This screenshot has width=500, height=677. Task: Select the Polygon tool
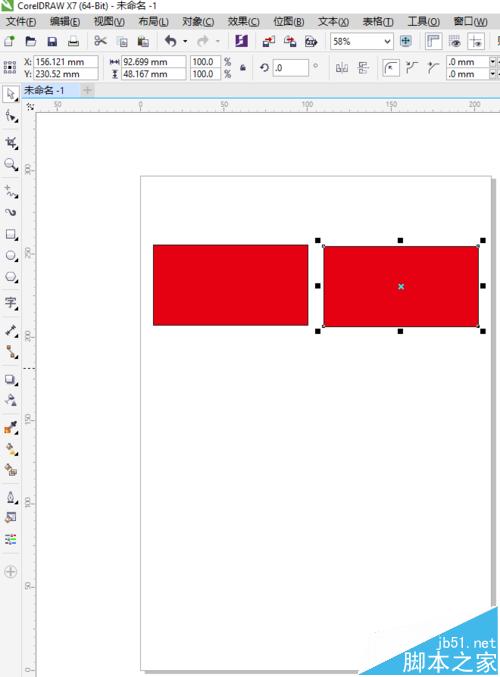(x=11, y=277)
